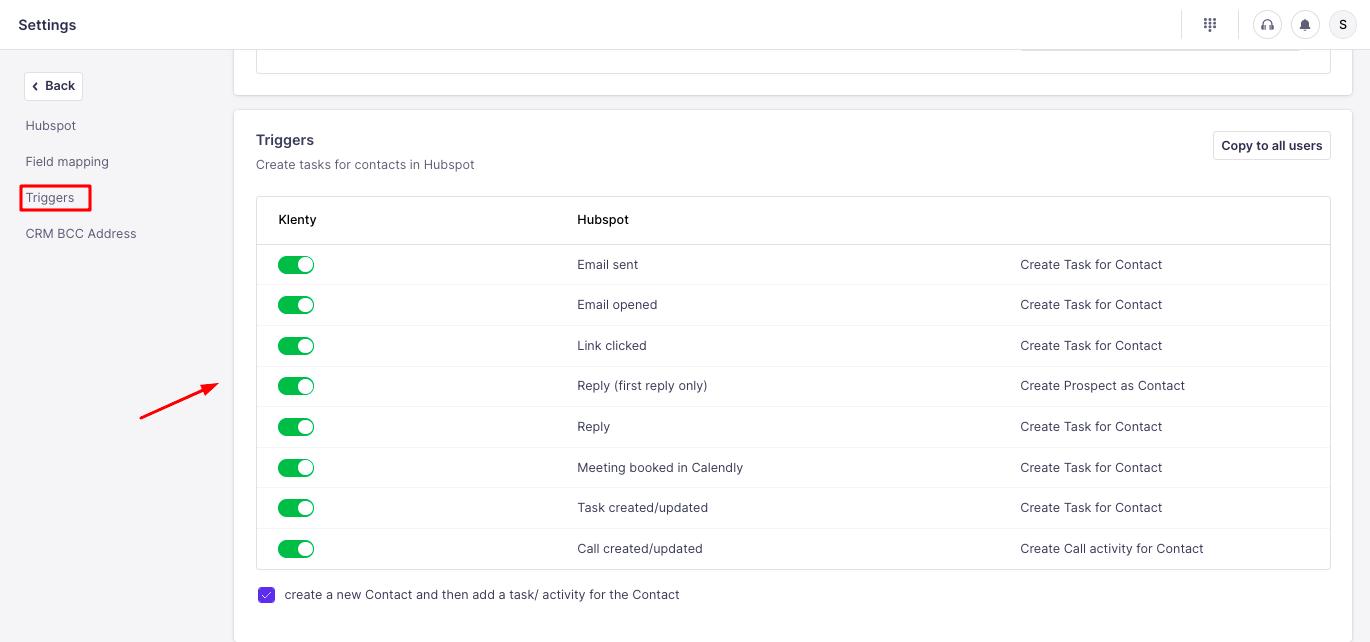Turn off the Email opened toggle

(296, 305)
